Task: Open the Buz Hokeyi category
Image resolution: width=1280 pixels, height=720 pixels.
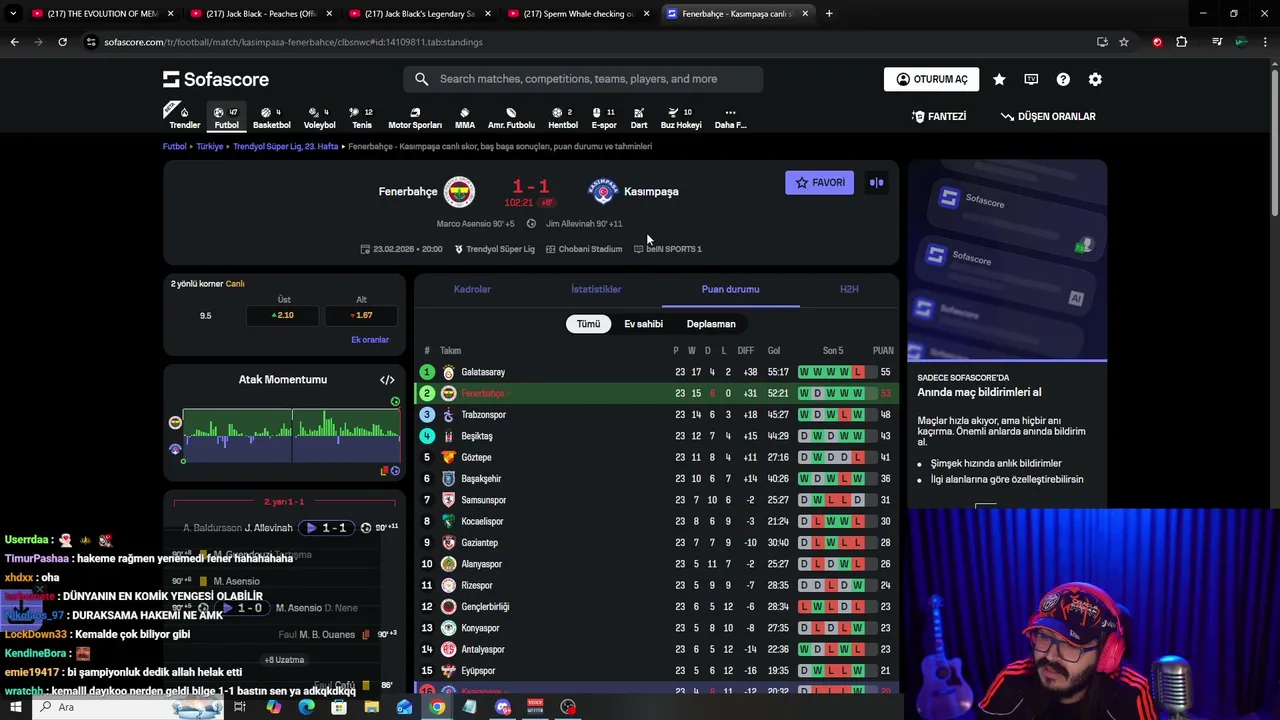Action: [x=681, y=117]
